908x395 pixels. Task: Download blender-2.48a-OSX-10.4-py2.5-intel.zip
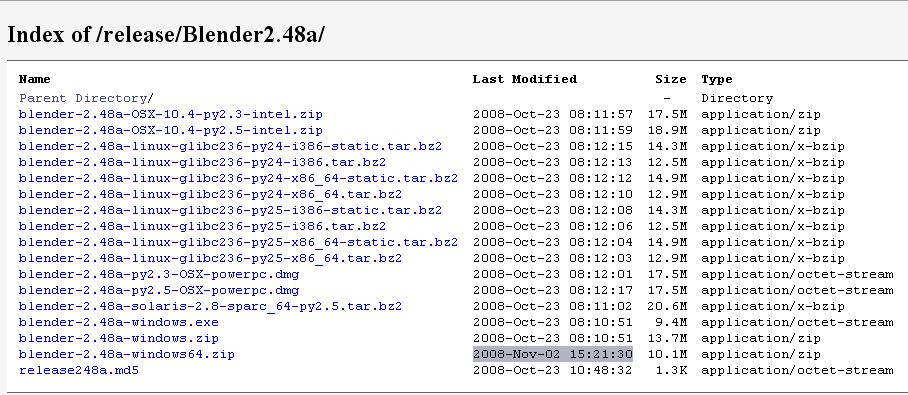(x=171, y=130)
